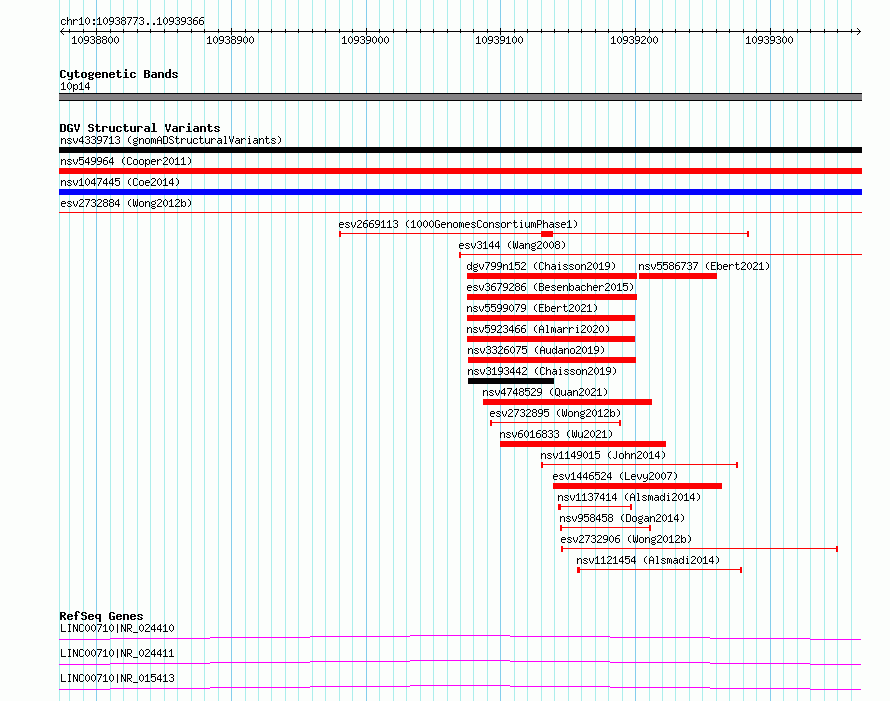890x701 pixels.
Task: Open nsv1137414 (Alsmadi2014) variant
Action: pyautogui.click(x=629, y=497)
